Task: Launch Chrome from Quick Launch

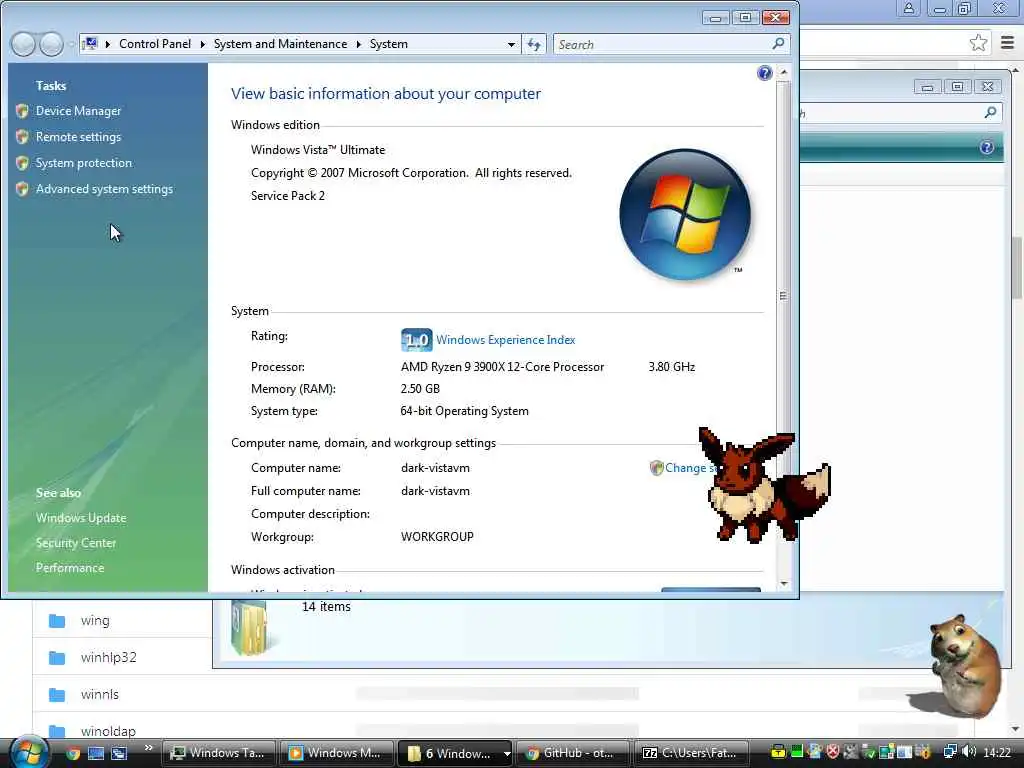Action: click(x=73, y=754)
